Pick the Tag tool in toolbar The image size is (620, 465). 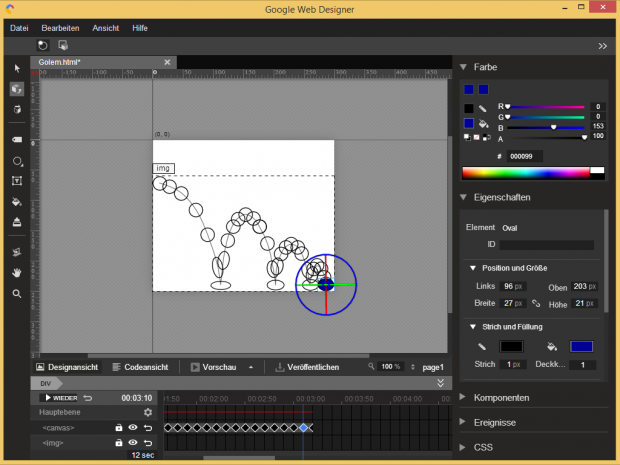(x=16, y=140)
